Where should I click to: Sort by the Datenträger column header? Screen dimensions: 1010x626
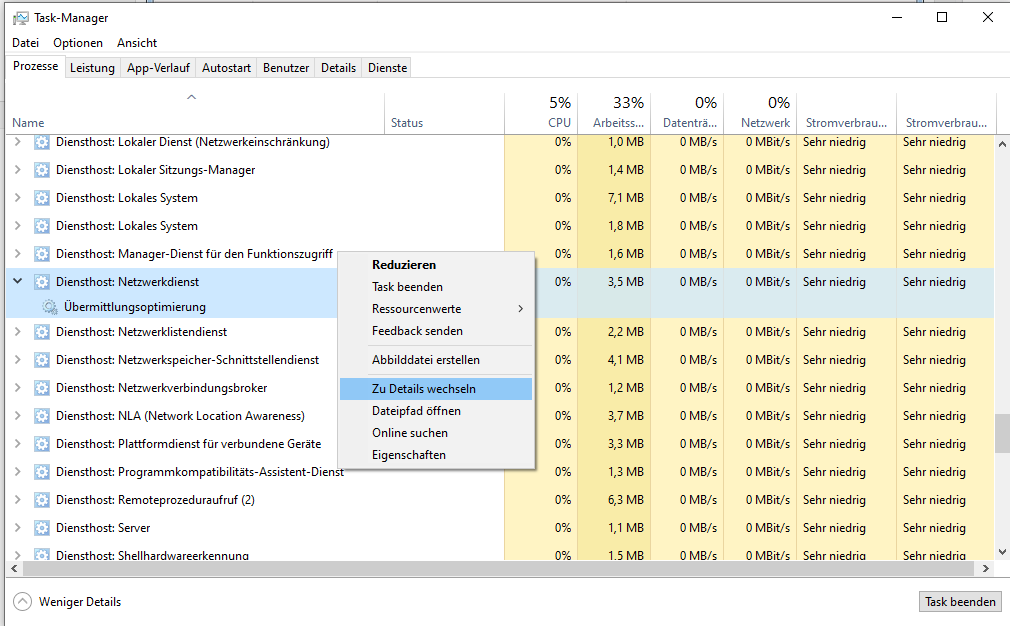tap(687, 113)
